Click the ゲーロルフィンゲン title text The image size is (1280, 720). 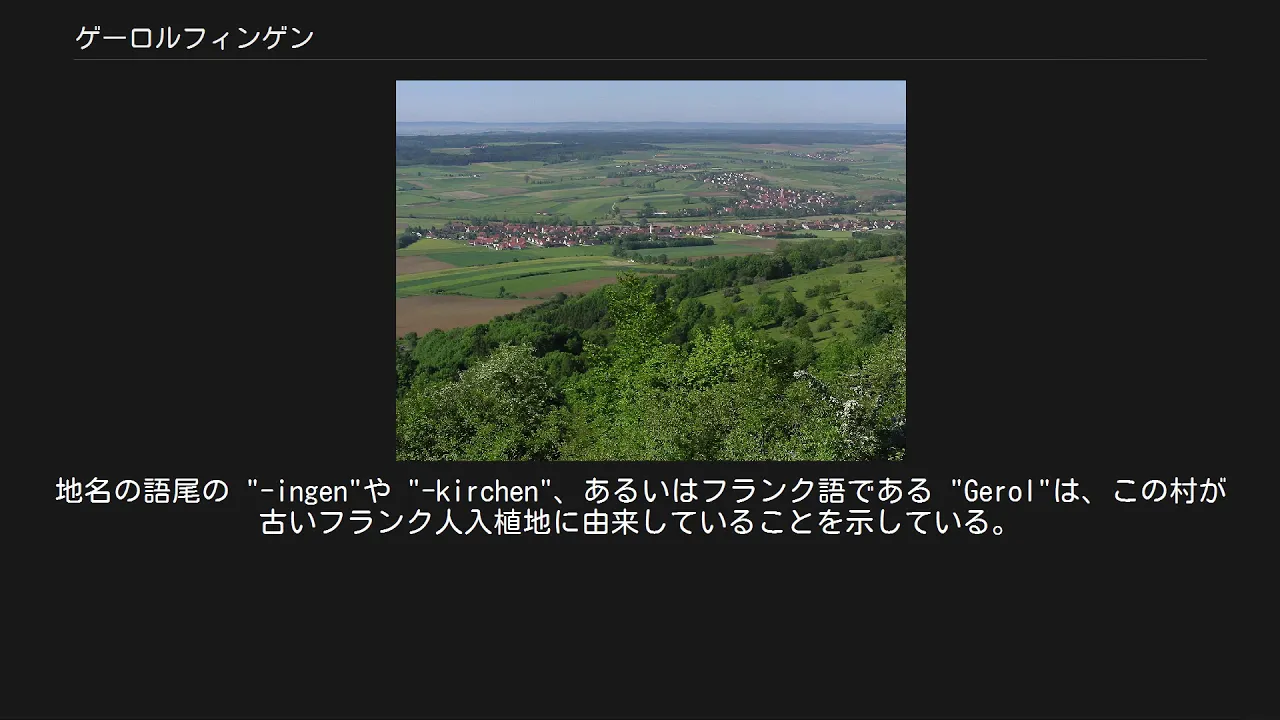[x=195, y=38]
